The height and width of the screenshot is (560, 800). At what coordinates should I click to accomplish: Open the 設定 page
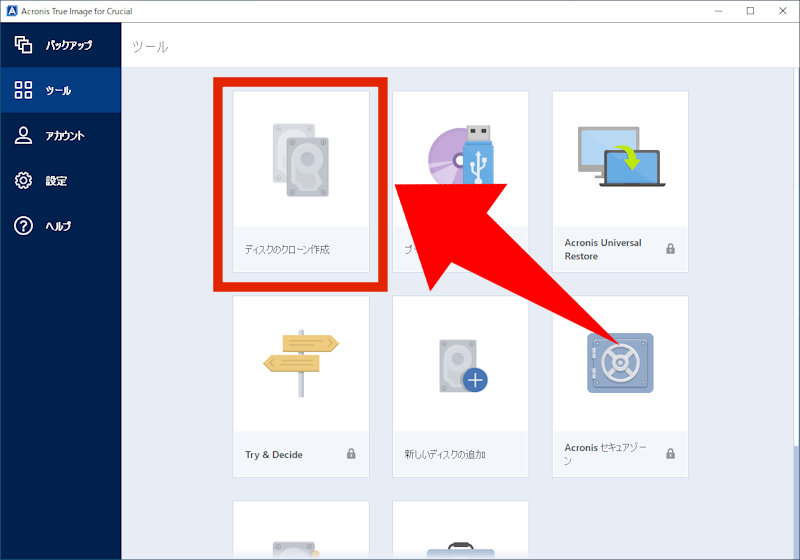pyautogui.click(x=61, y=181)
